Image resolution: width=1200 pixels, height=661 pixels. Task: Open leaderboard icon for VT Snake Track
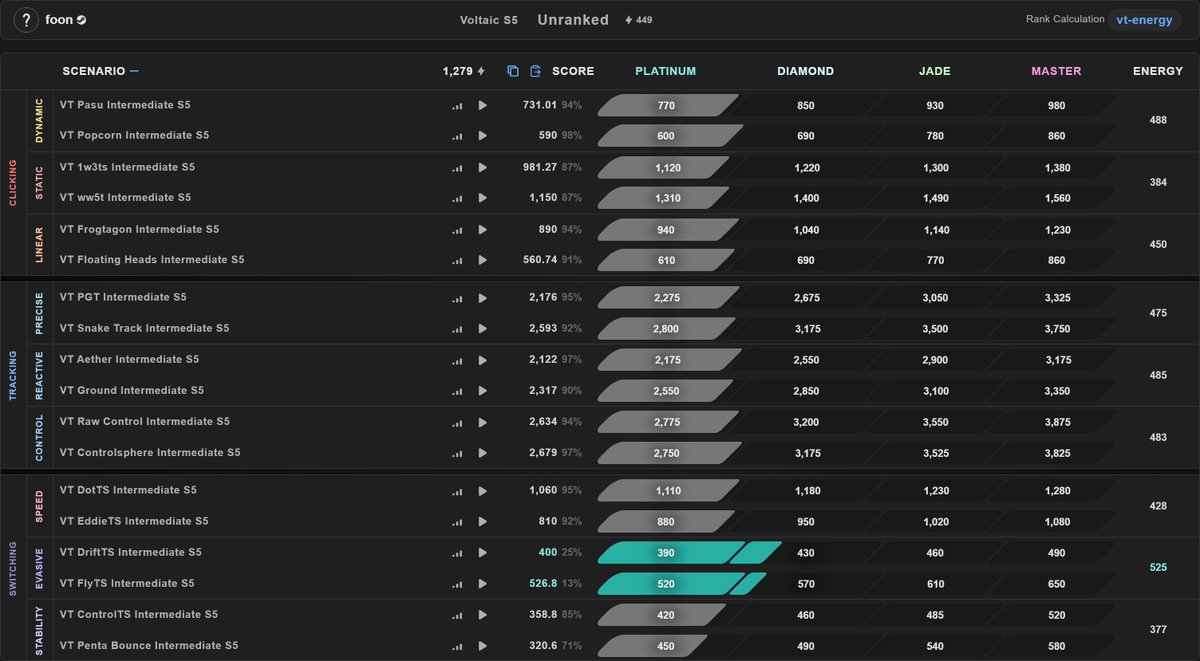[x=458, y=329]
